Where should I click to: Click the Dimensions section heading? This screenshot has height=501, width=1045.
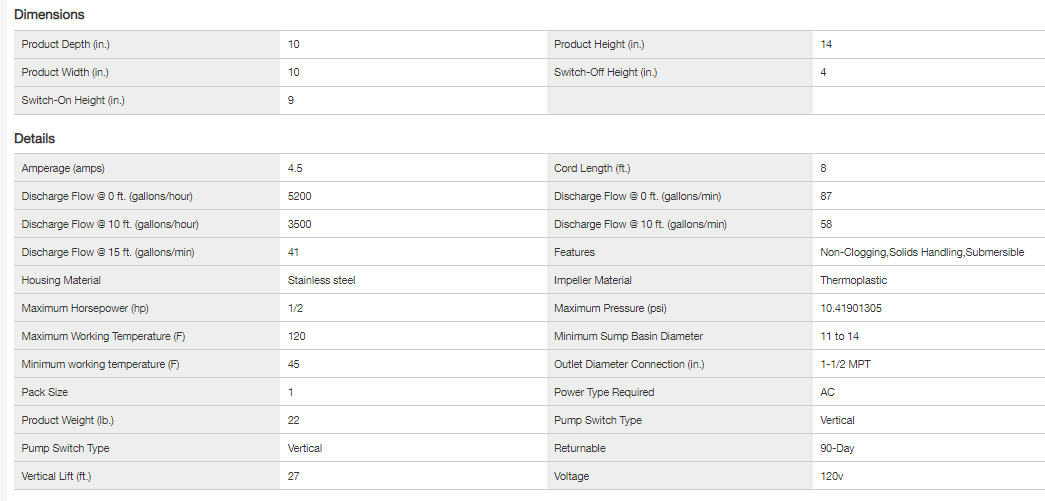(x=49, y=15)
